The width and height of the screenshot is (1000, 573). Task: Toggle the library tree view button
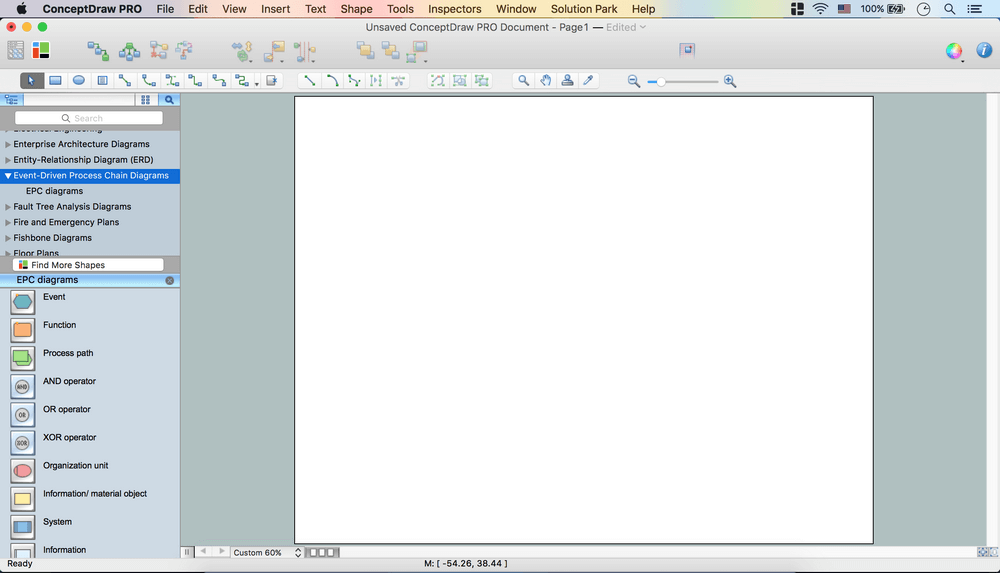(x=11, y=100)
